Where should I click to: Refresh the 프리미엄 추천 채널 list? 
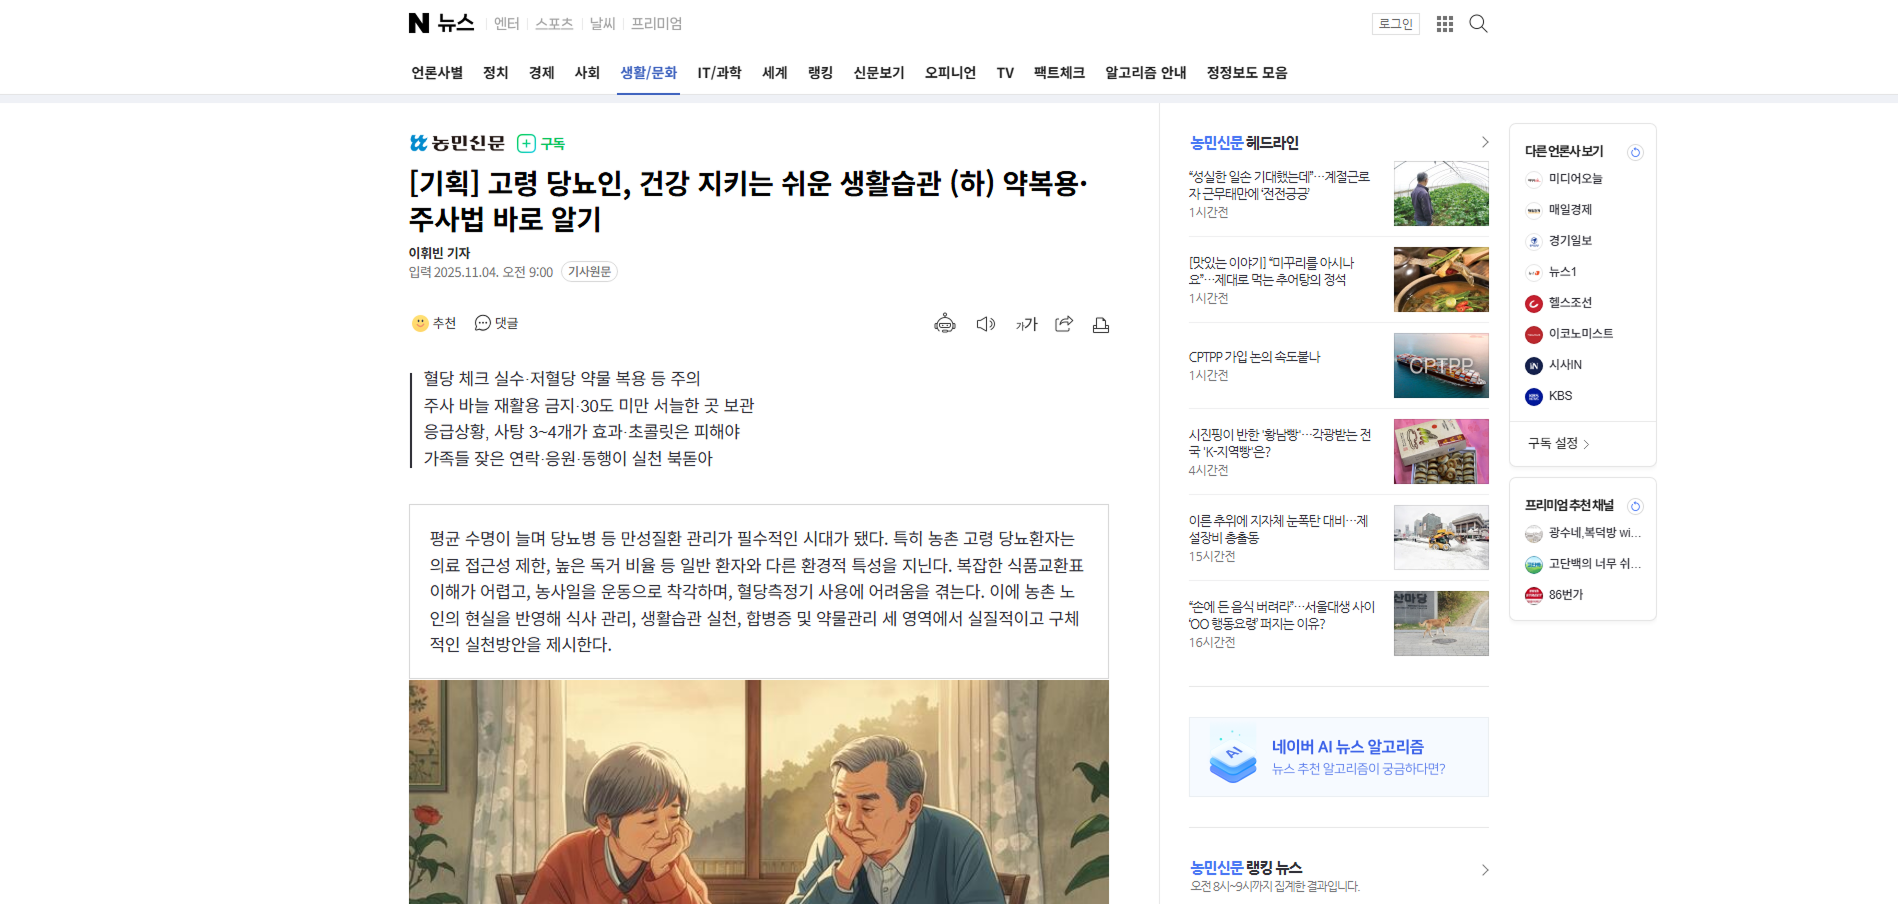pyautogui.click(x=1636, y=506)
